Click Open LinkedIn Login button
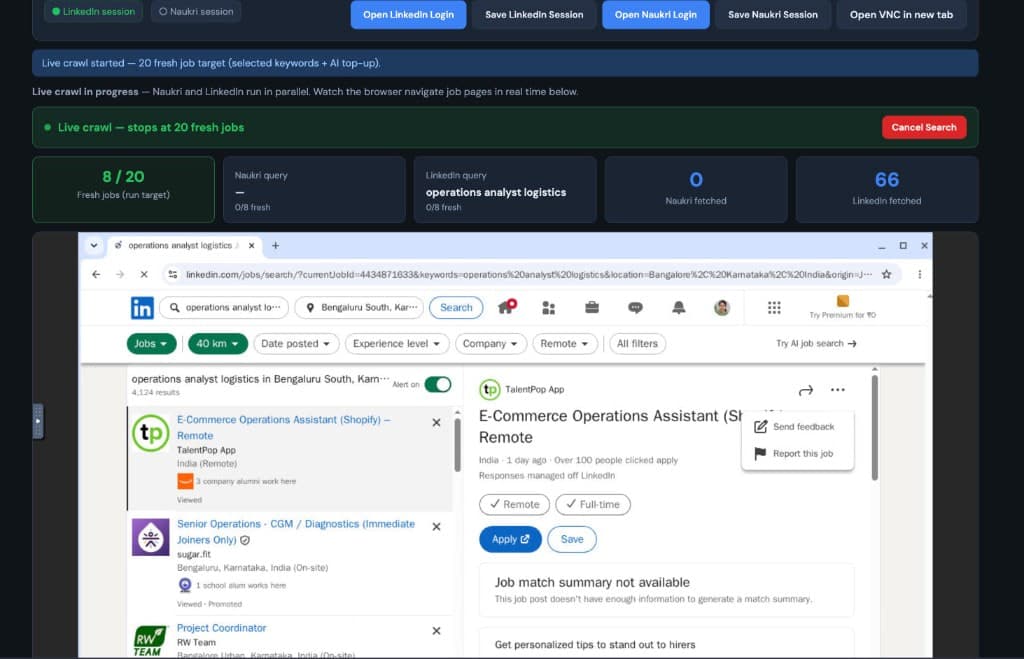The image size is (1024, 659). 408,14
